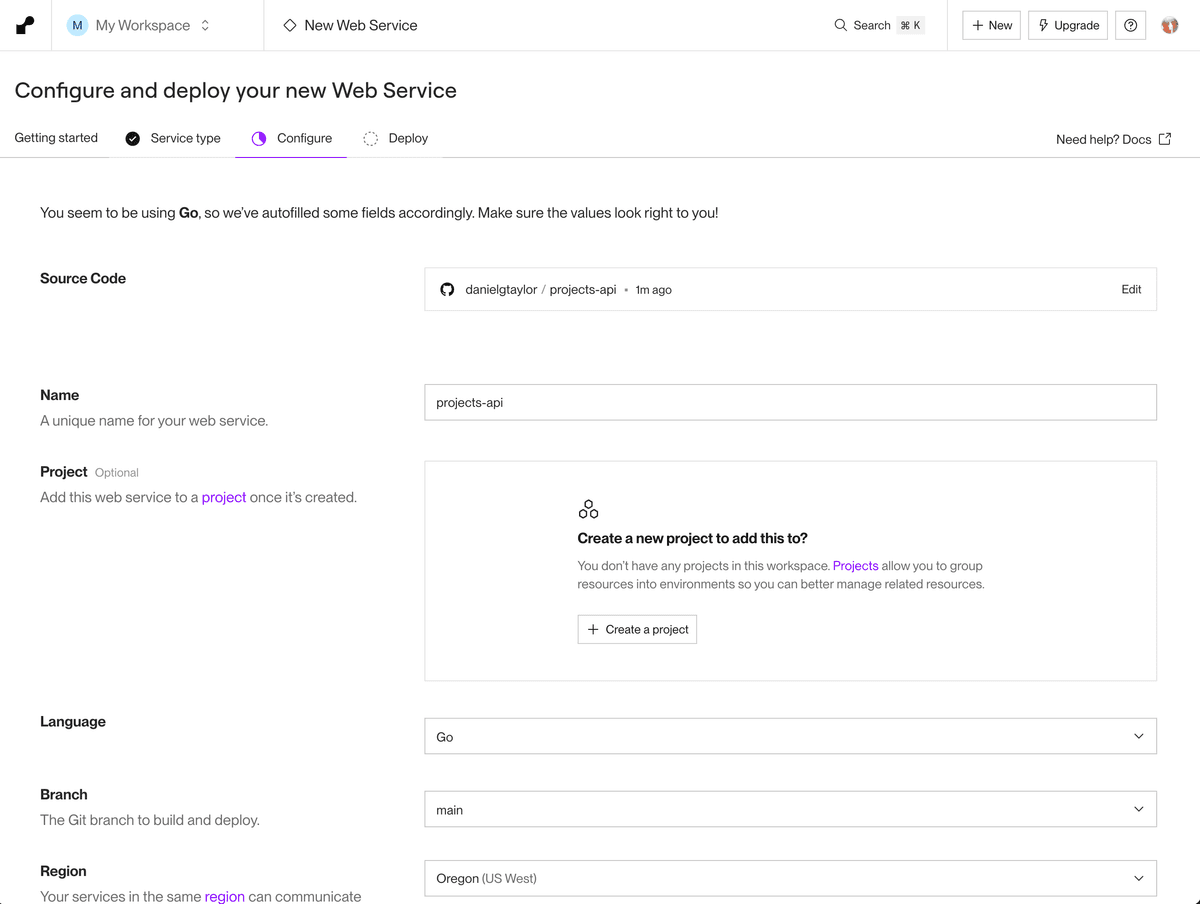Click the Name input field containing projects-api

[x=790, y=402]
